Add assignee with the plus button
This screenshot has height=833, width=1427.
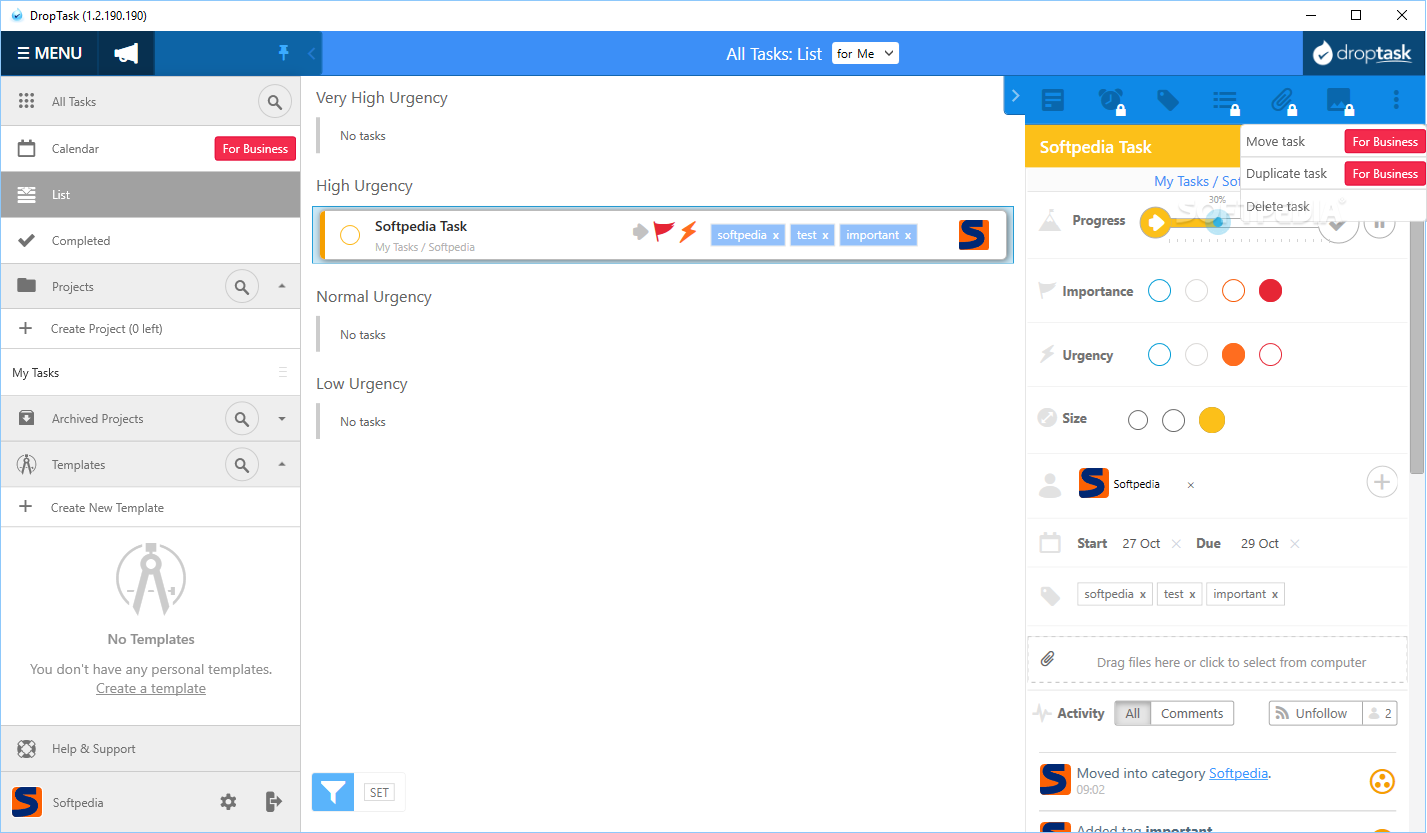1381,482
